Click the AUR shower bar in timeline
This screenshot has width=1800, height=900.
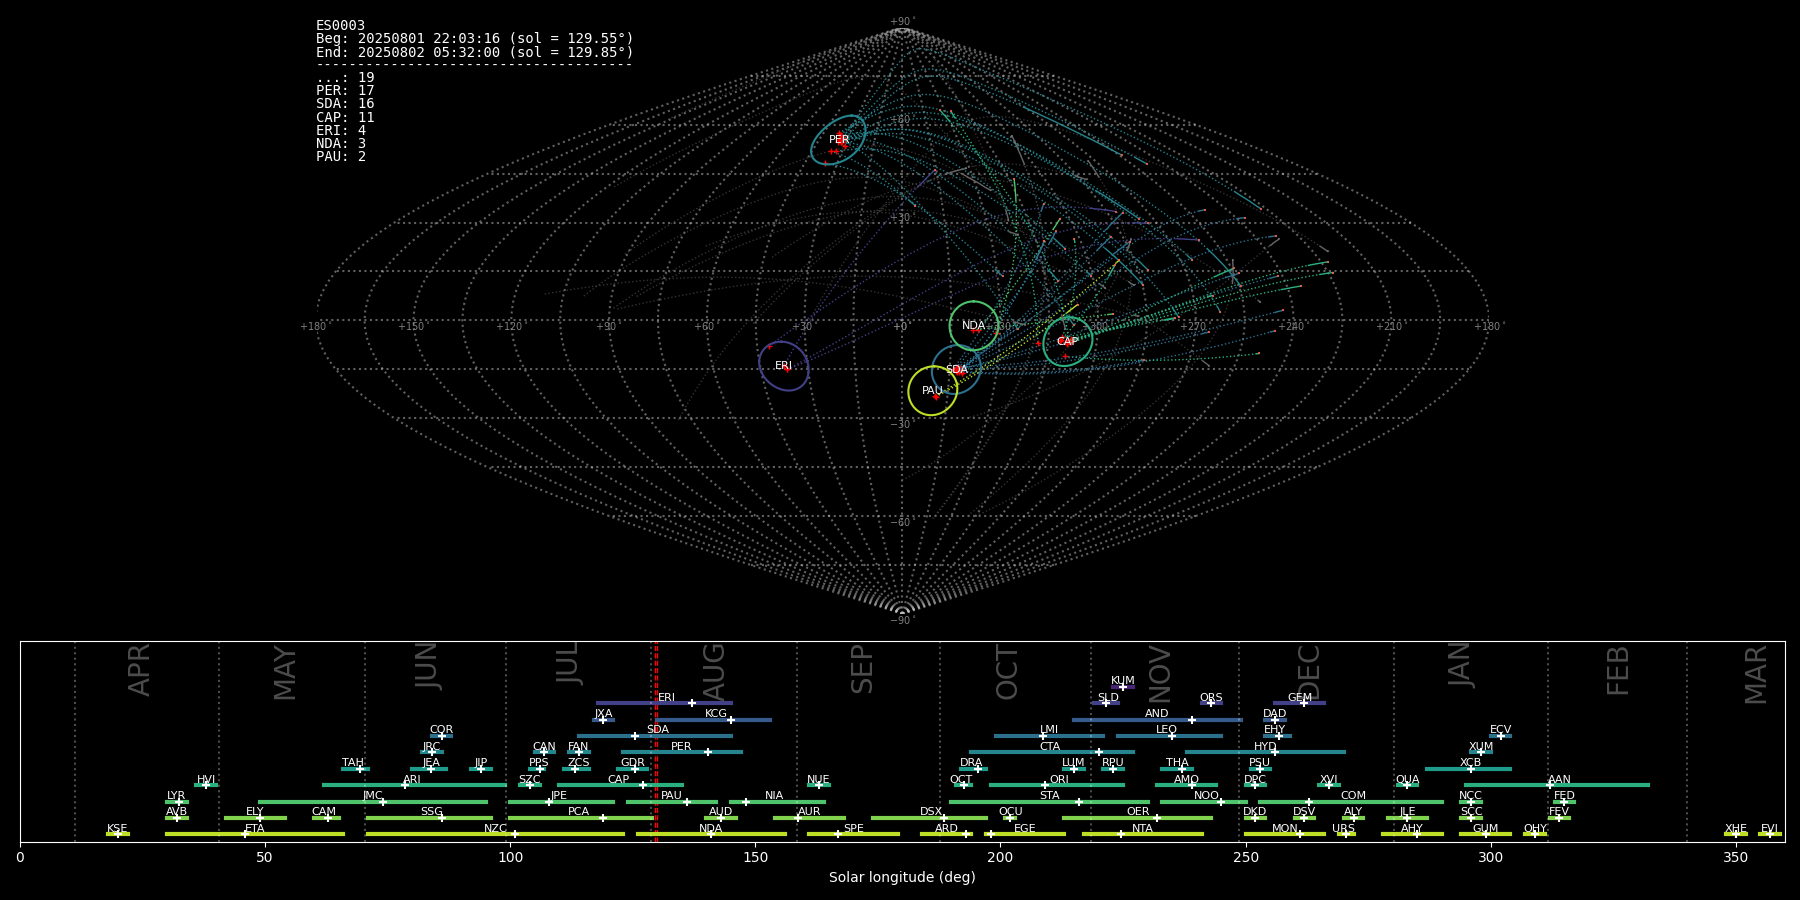tap(809, 818)
